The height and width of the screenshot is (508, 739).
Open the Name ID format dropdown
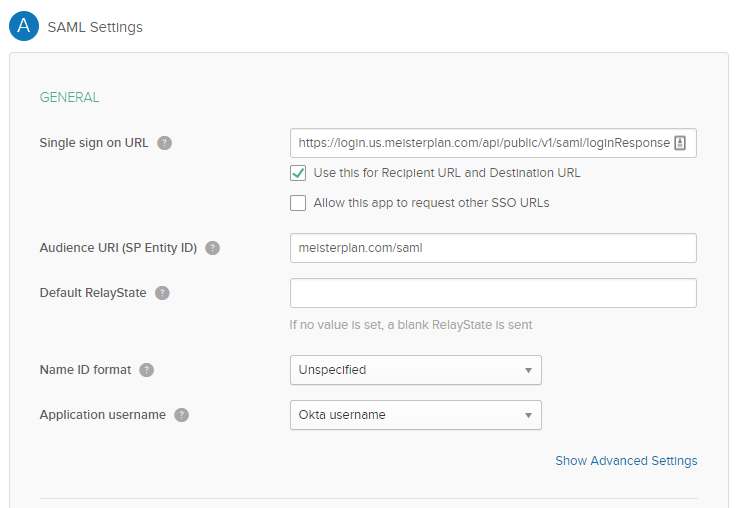tap(416, 370)
